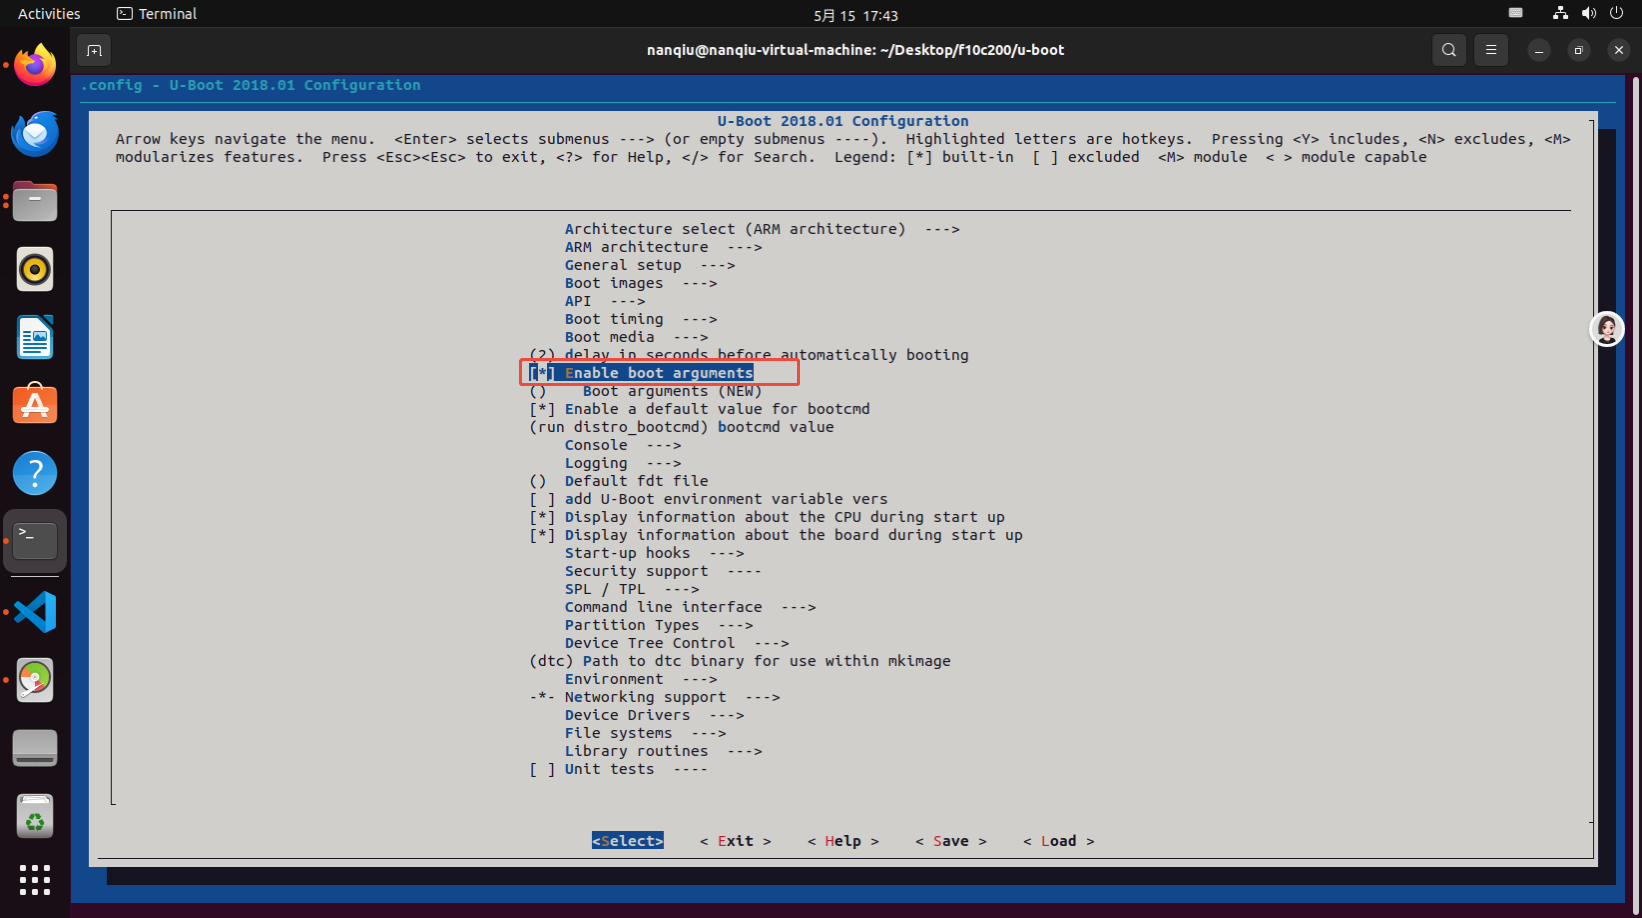Open the drive icon in the dock
Screen dimensions: 1642x918
pos(35,748)
